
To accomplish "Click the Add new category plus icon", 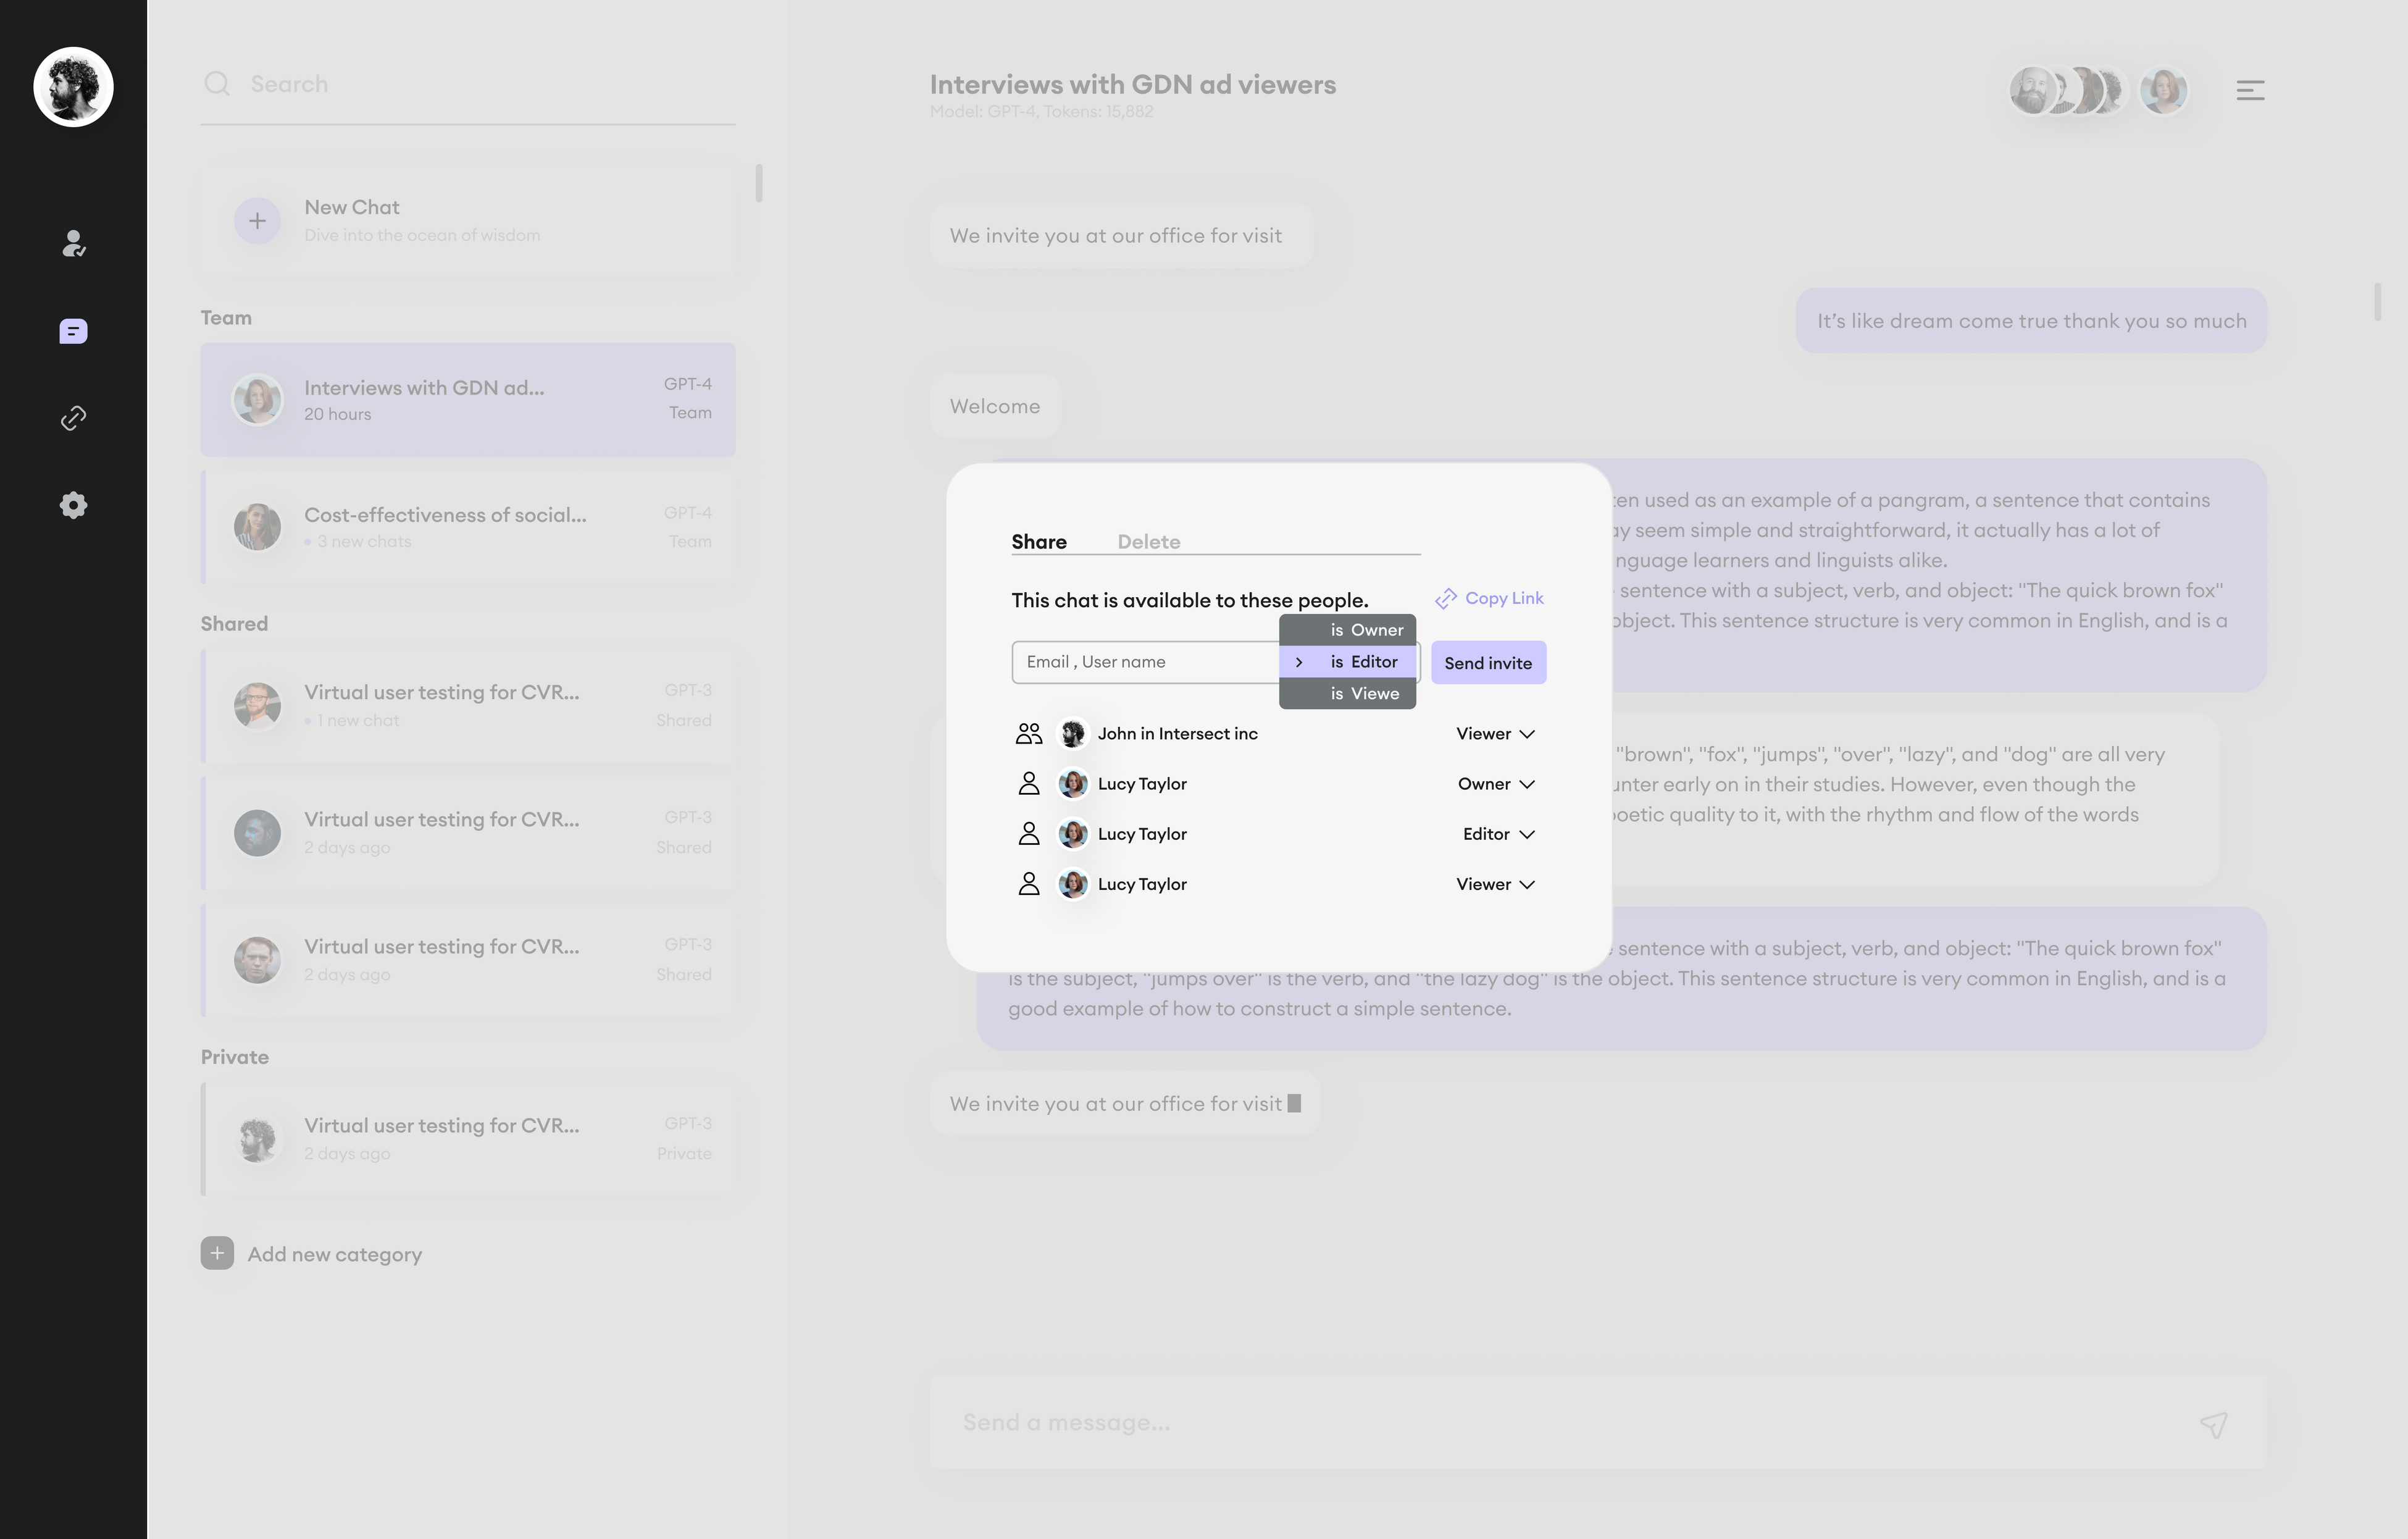I will pyautogui.click(x=217, y=1253).
